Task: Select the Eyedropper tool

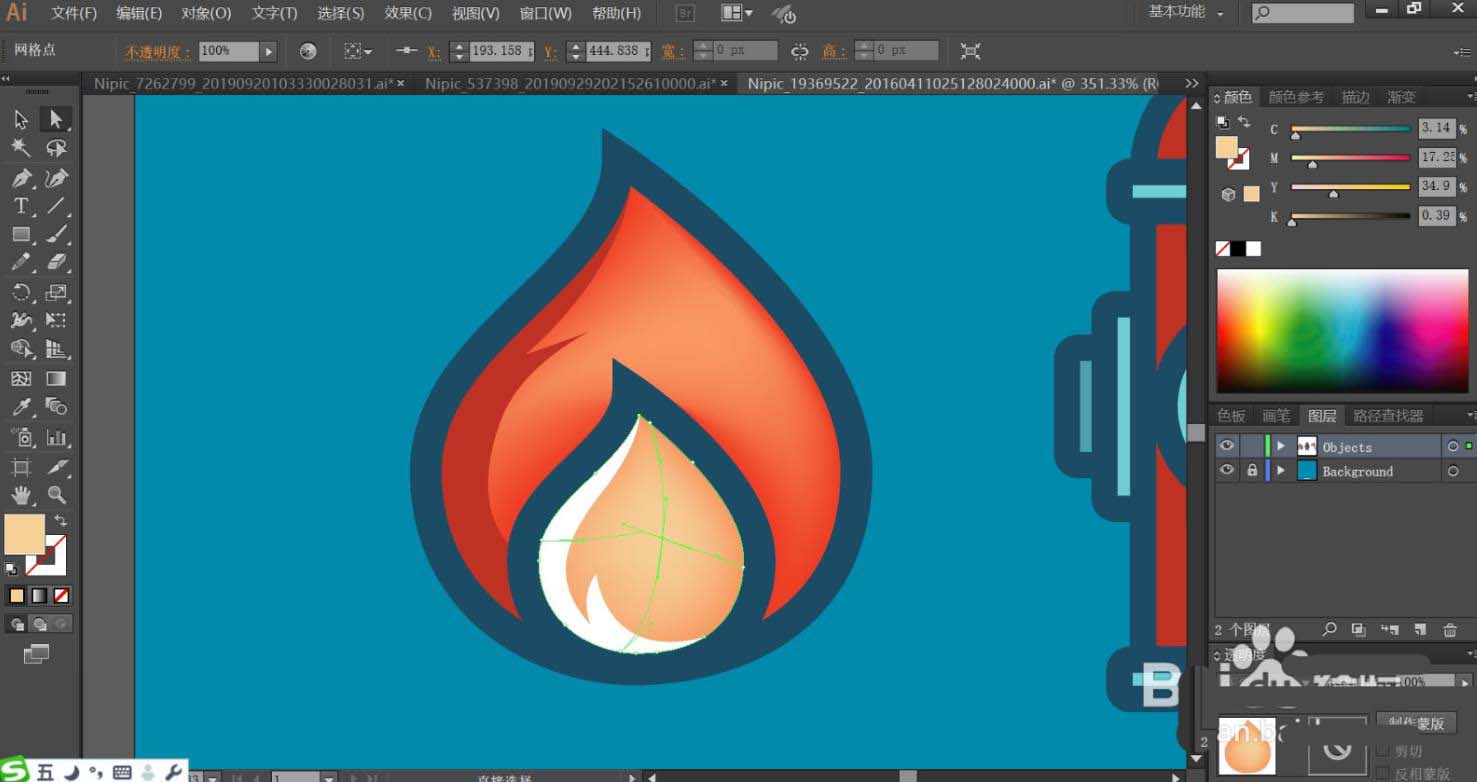Action: point(21,407)
